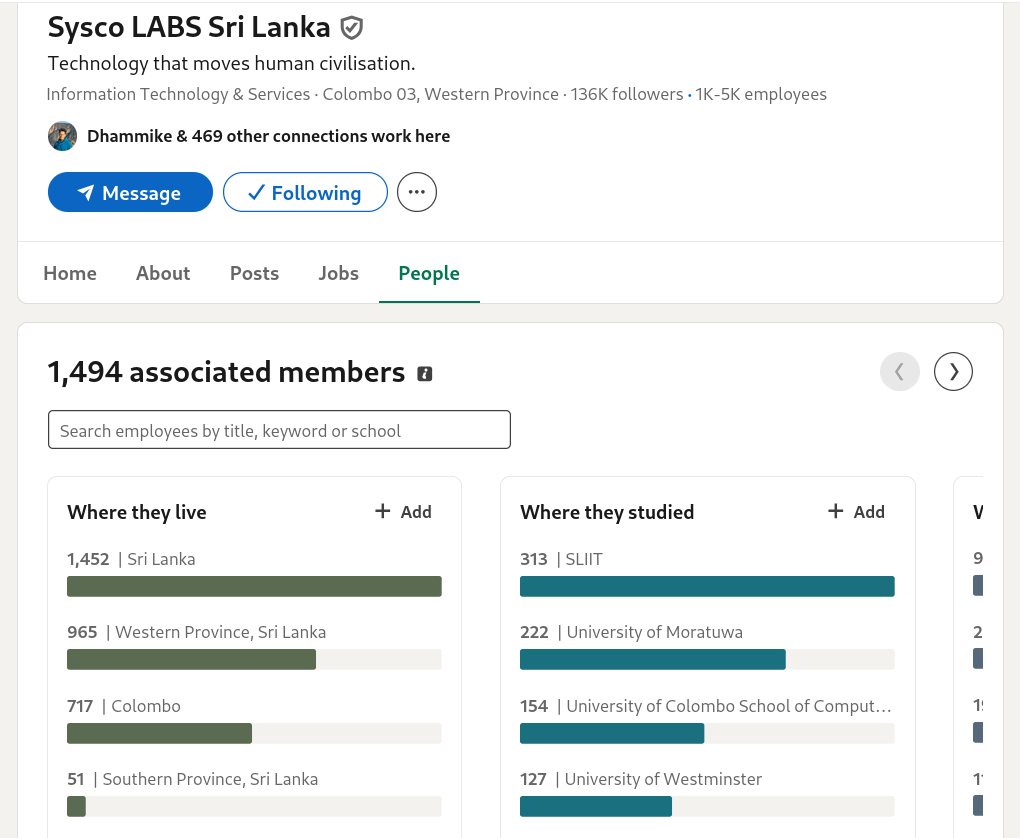Click the Sysco LABS Sri Lanka company name
This screenshot has height=838, width=1020.
point(189,27)
